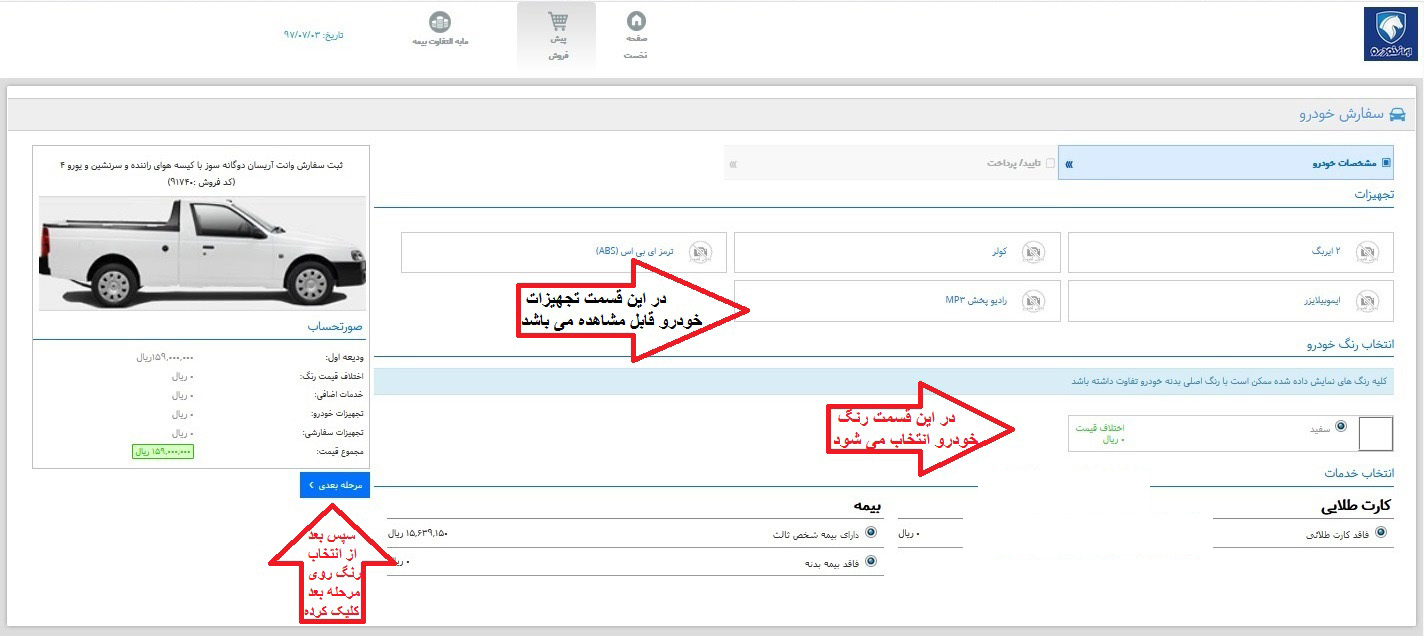The height and width of the screenshot is (636, 1424).
Task: Click the تجهیزات خودرو invoice row label
Action: point(337,414)
